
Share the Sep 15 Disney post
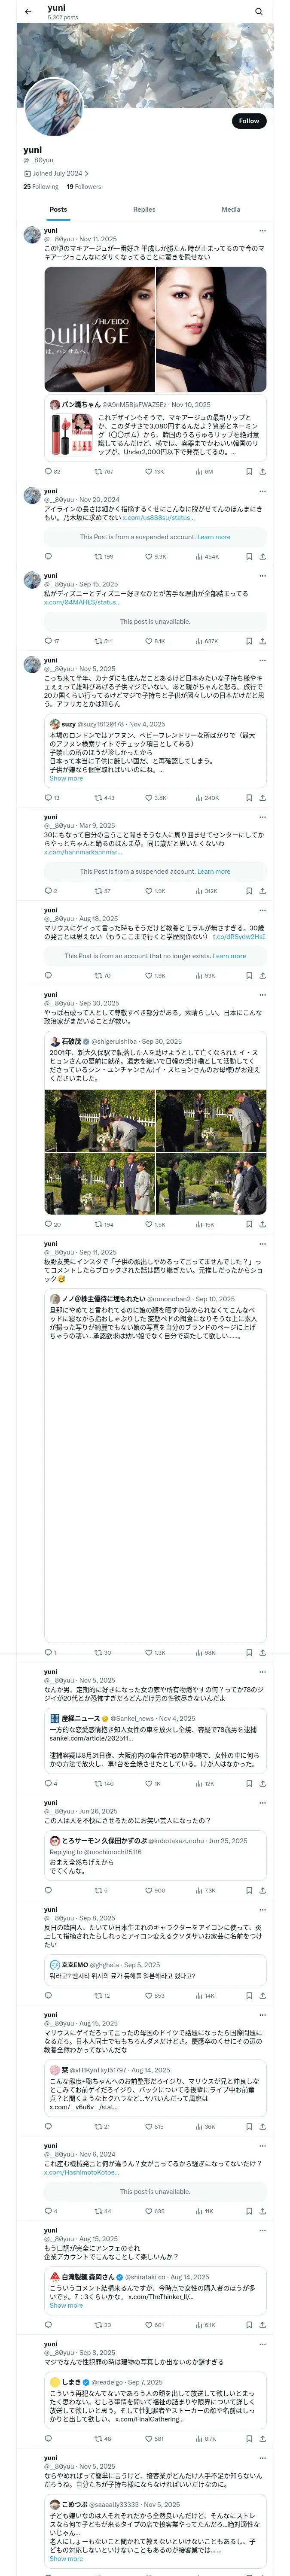coord(262,641)
